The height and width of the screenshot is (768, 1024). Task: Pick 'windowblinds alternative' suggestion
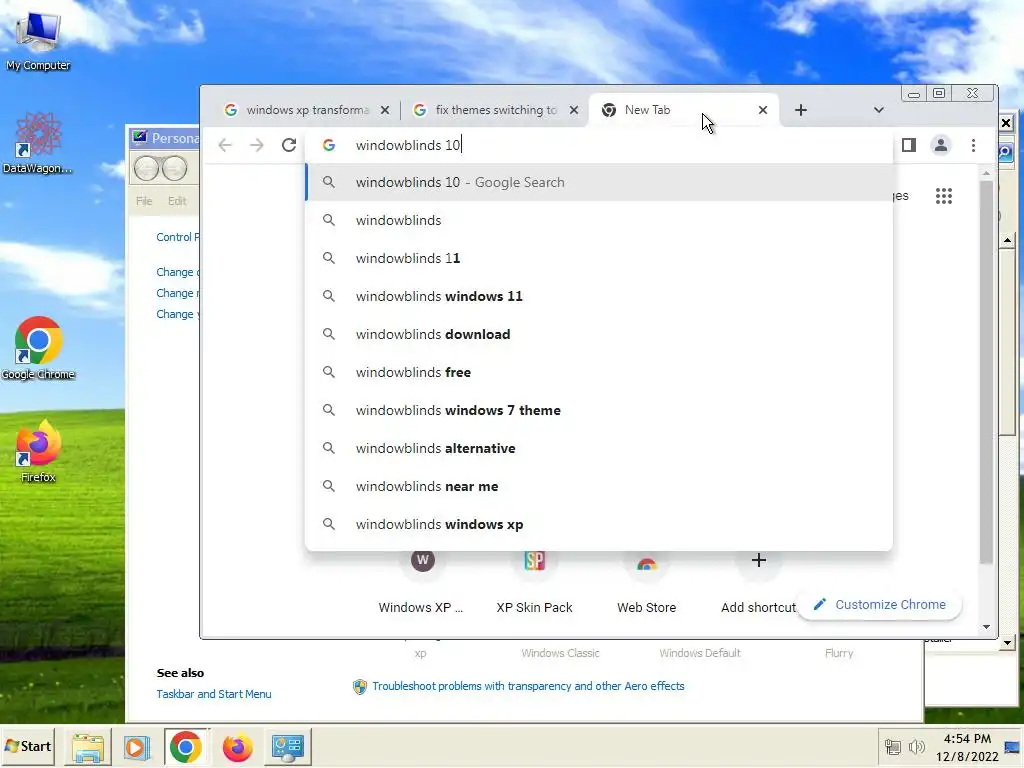point(599,448)
